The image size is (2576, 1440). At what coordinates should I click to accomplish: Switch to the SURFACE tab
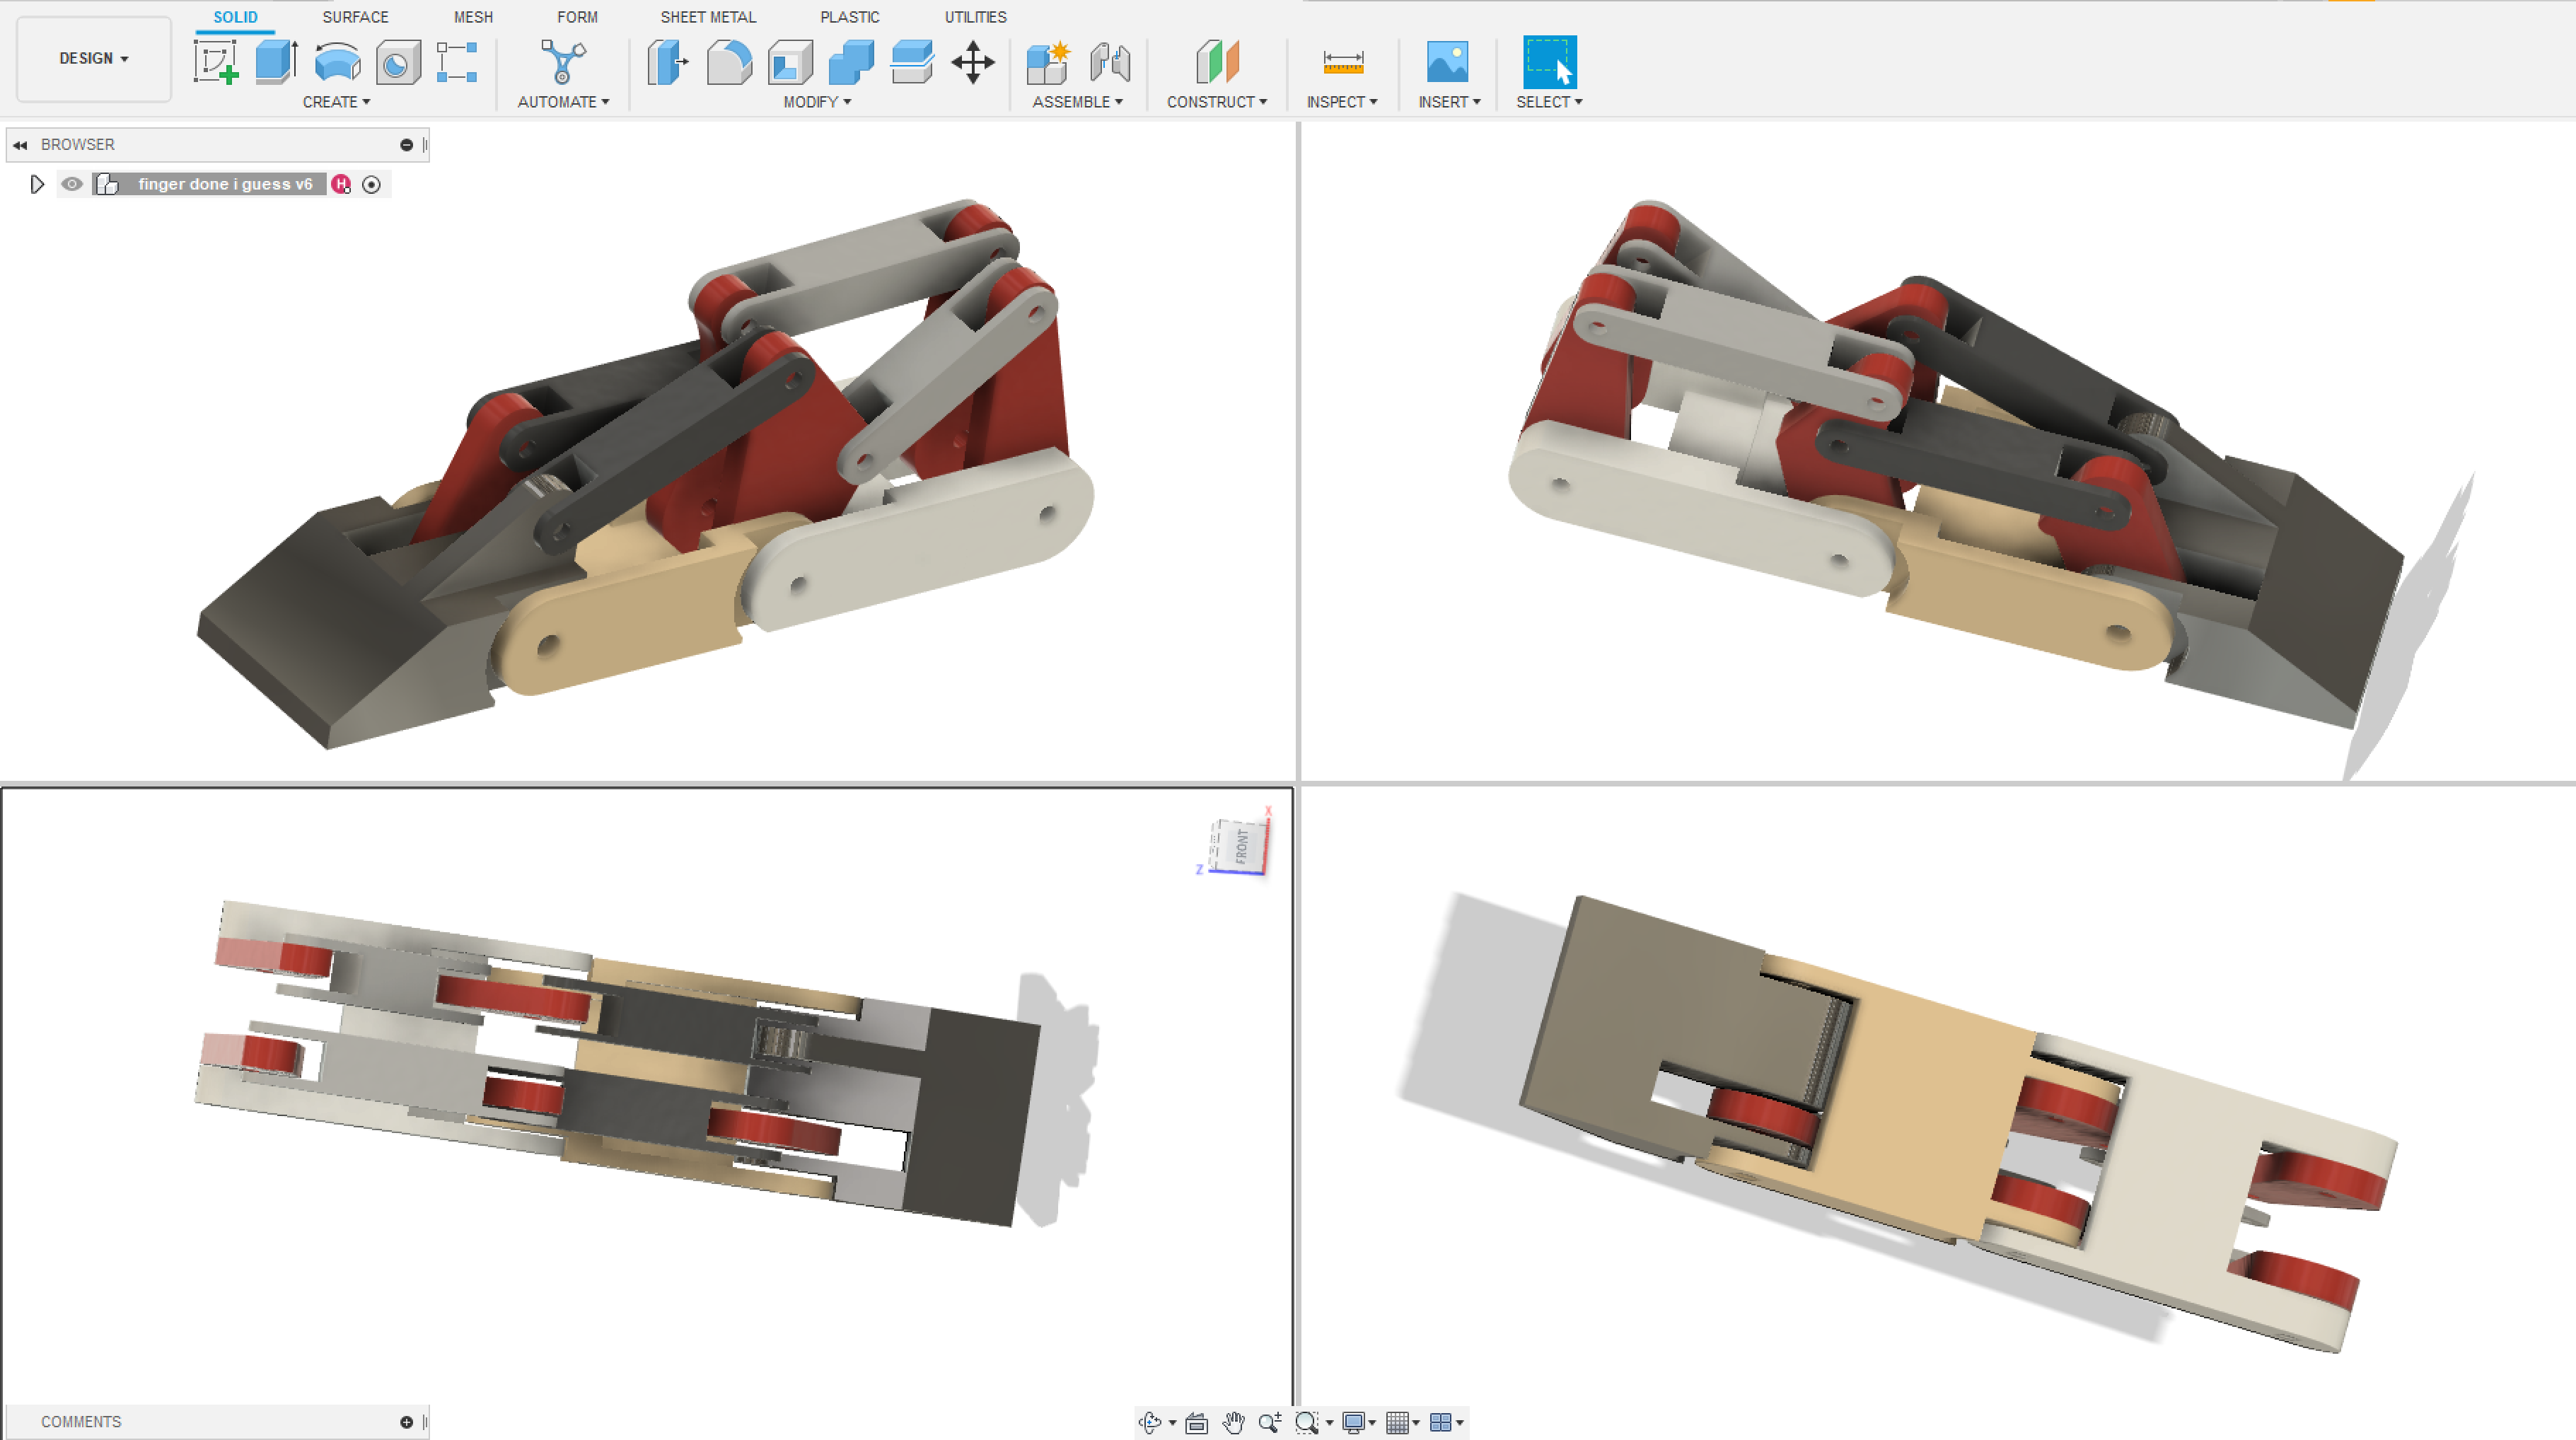pos(355,17)
